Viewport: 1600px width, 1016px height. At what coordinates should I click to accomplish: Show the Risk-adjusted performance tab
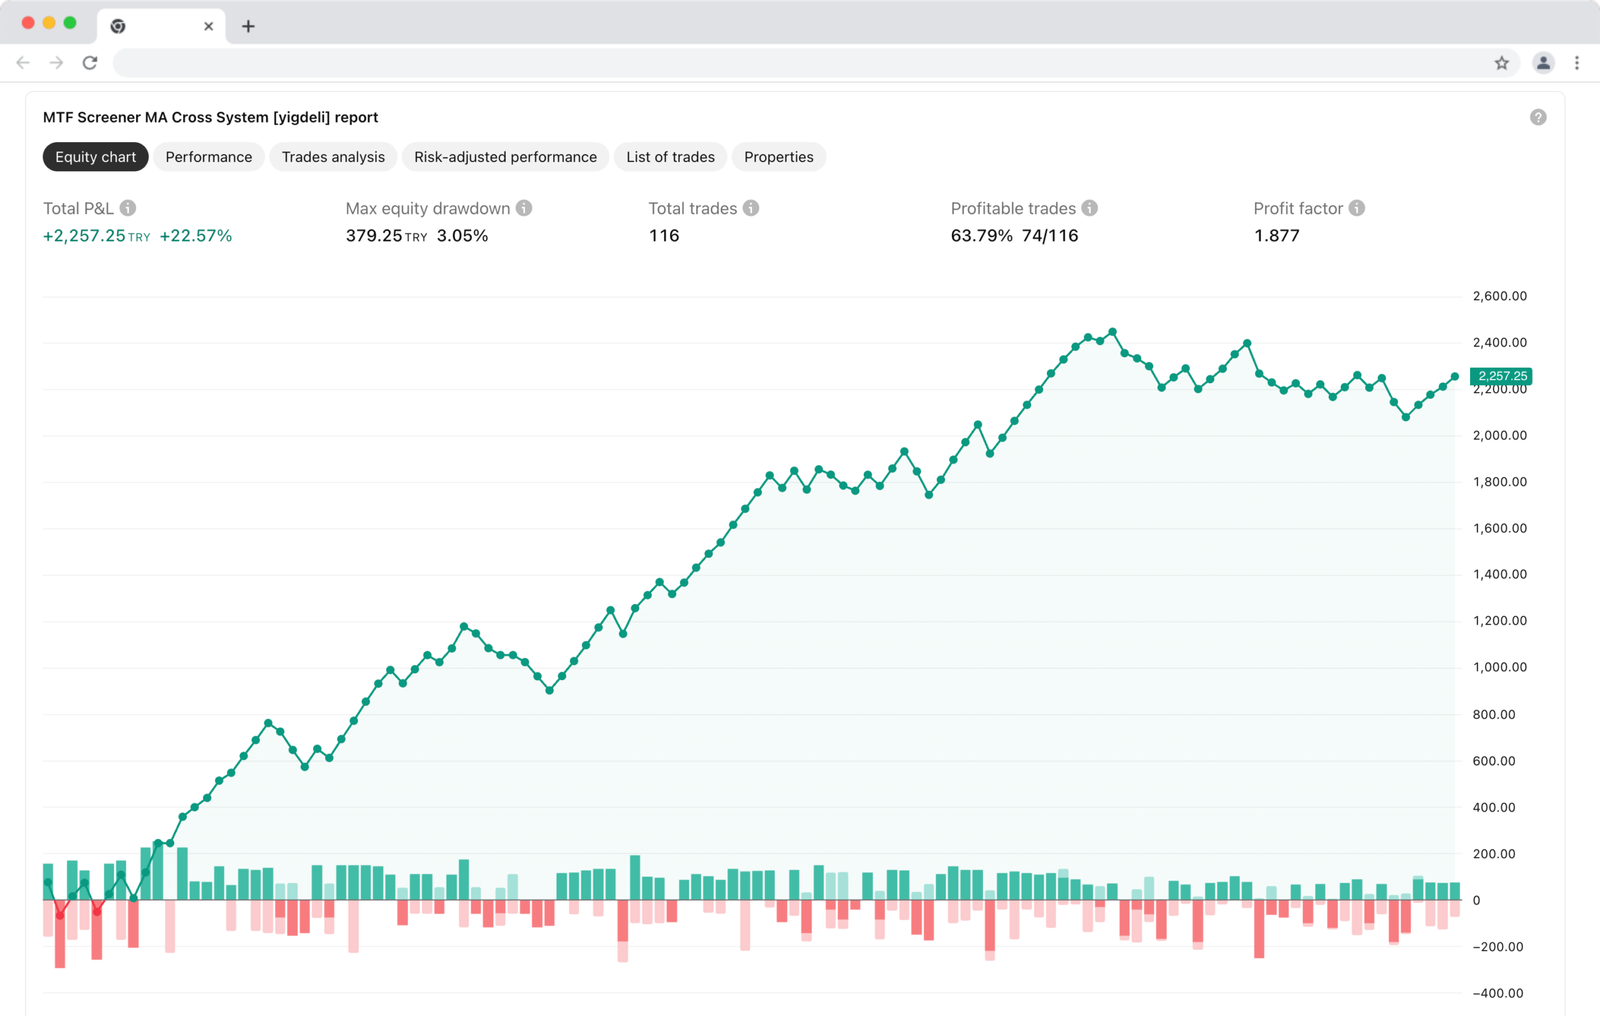(x=505, y=157)
